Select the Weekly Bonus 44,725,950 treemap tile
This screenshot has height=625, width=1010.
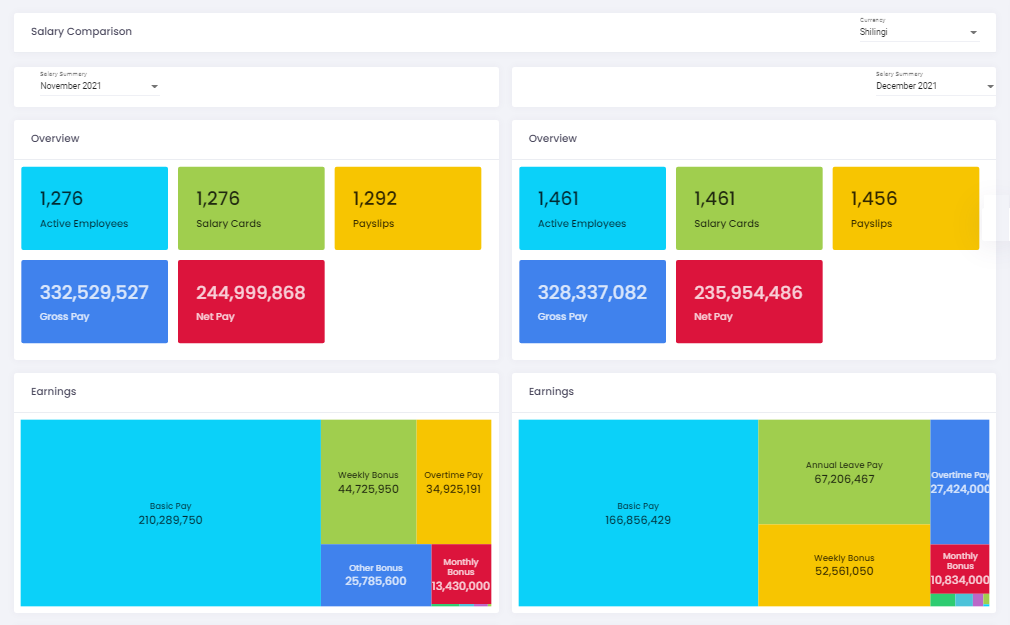368,482
